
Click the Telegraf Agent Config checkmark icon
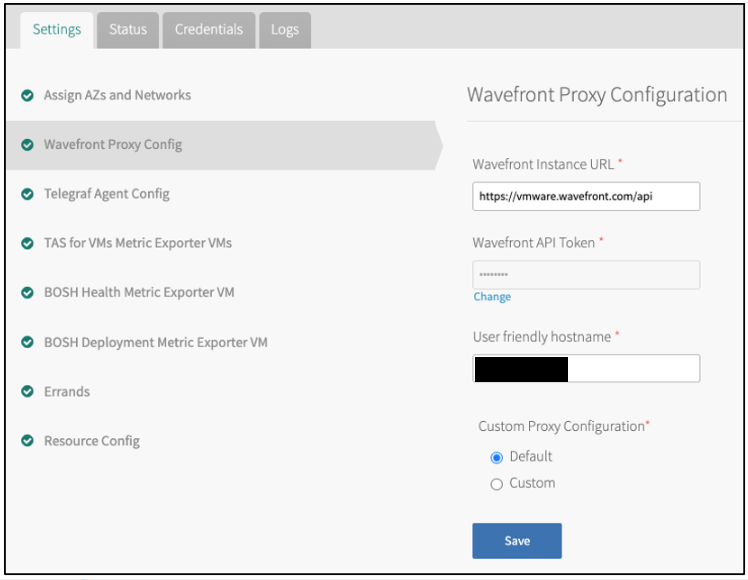(27, 194)
